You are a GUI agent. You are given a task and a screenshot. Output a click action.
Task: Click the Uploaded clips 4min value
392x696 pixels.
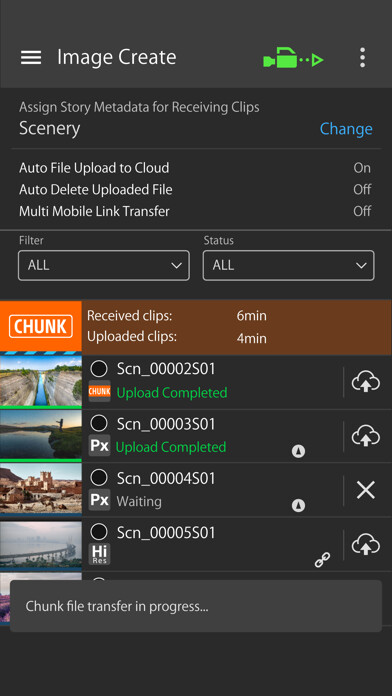point(251,339)
